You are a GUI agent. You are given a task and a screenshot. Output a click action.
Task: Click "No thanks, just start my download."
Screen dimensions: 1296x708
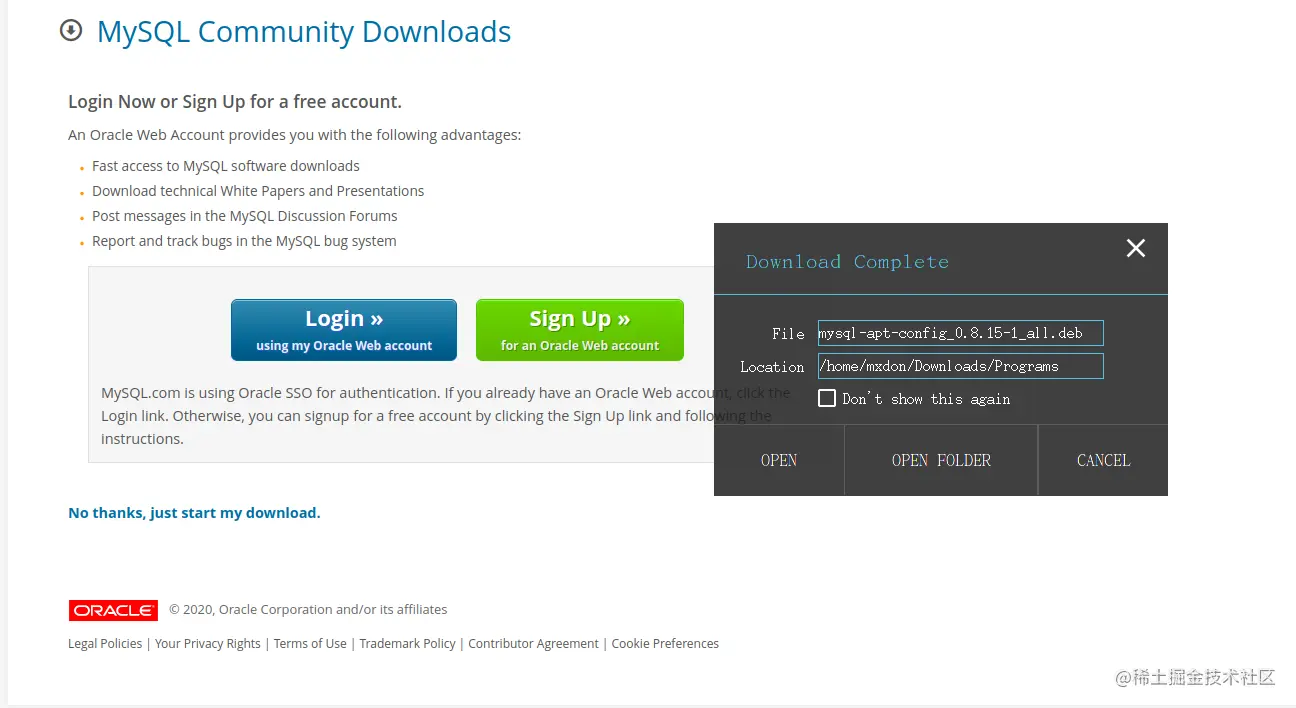(x=194, y=513)
